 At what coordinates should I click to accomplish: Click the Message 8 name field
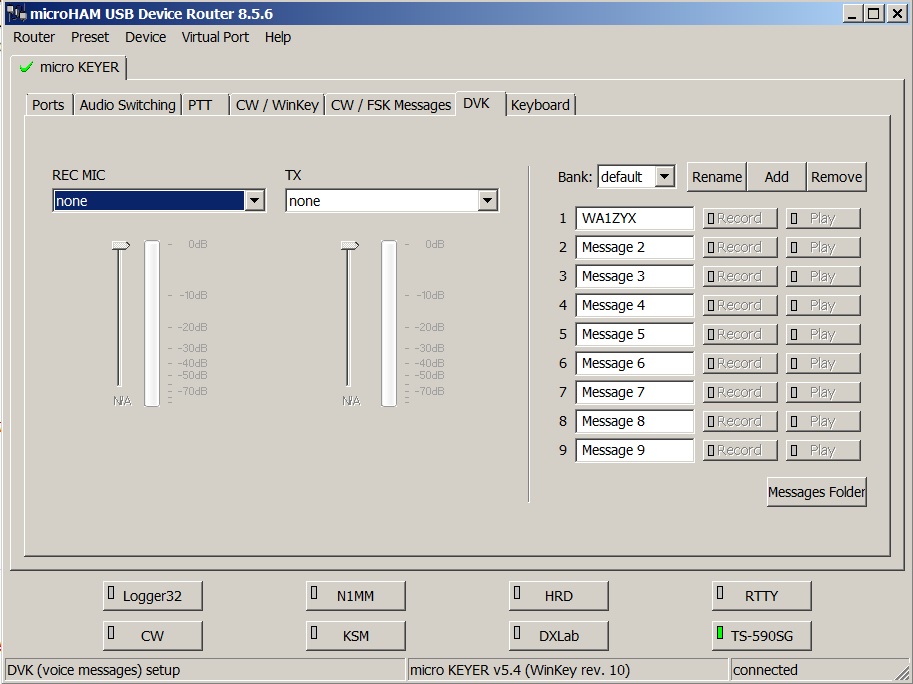[x=634, y=421]
